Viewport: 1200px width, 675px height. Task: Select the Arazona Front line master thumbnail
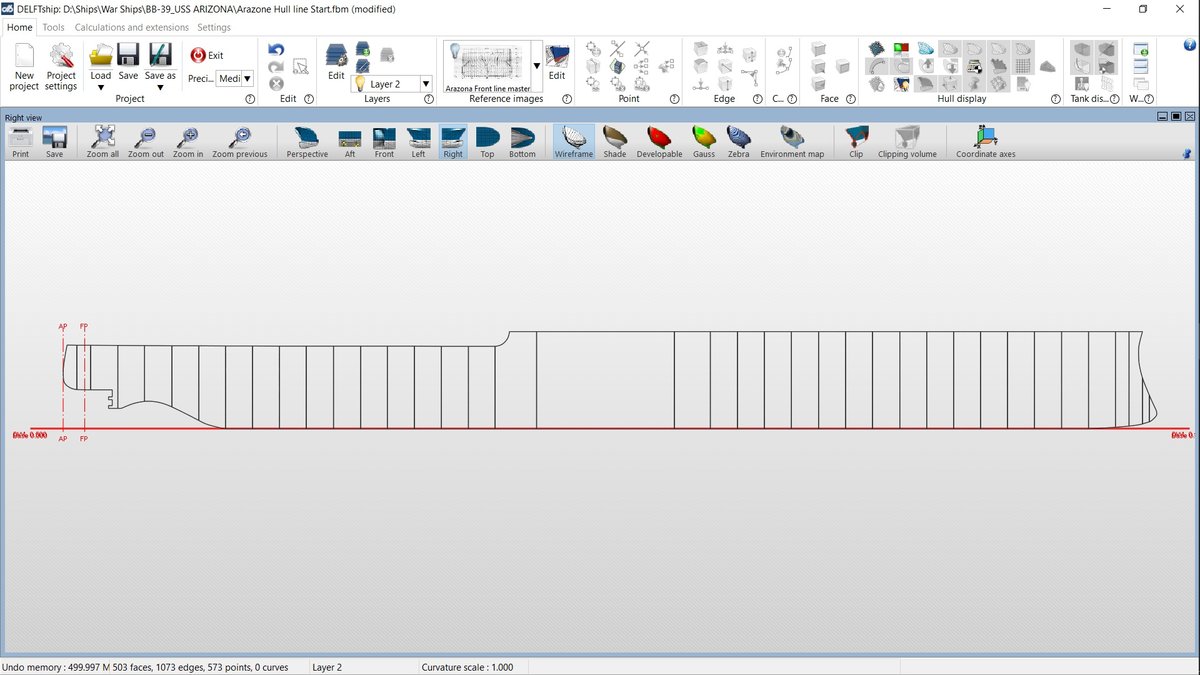488,66
